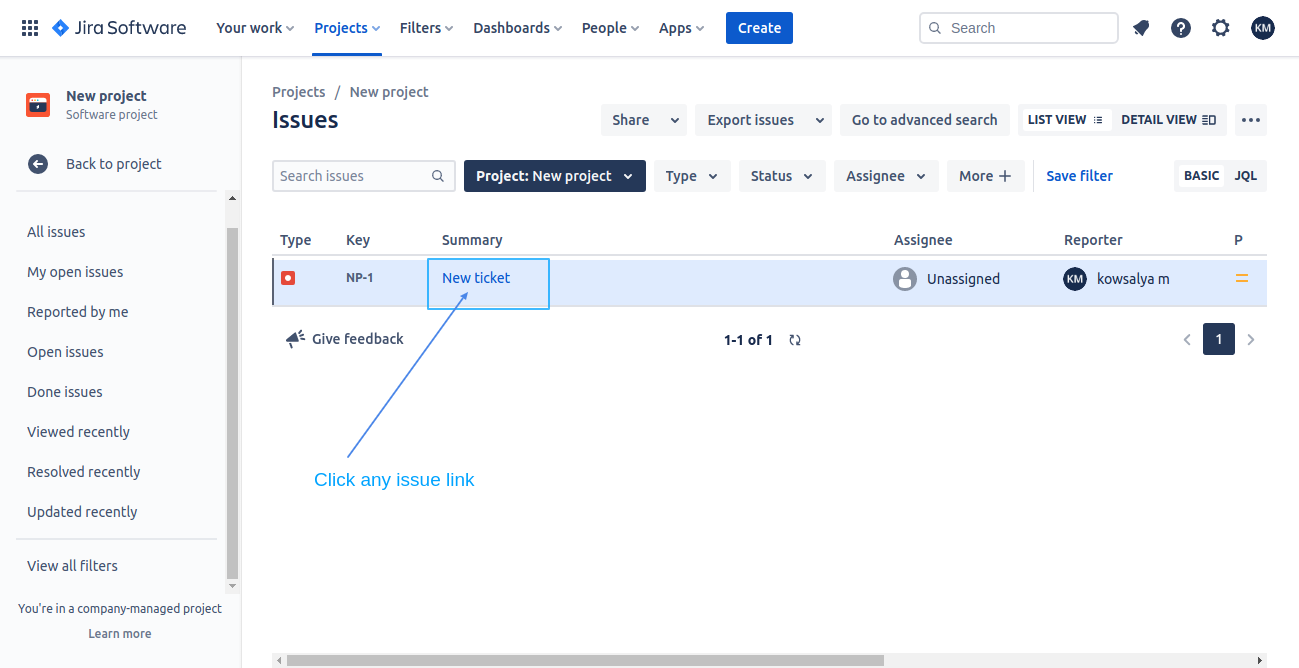Click the sidebar vertical scrollbar
The width and height of the screenshot is (1299, 668).
233,402
